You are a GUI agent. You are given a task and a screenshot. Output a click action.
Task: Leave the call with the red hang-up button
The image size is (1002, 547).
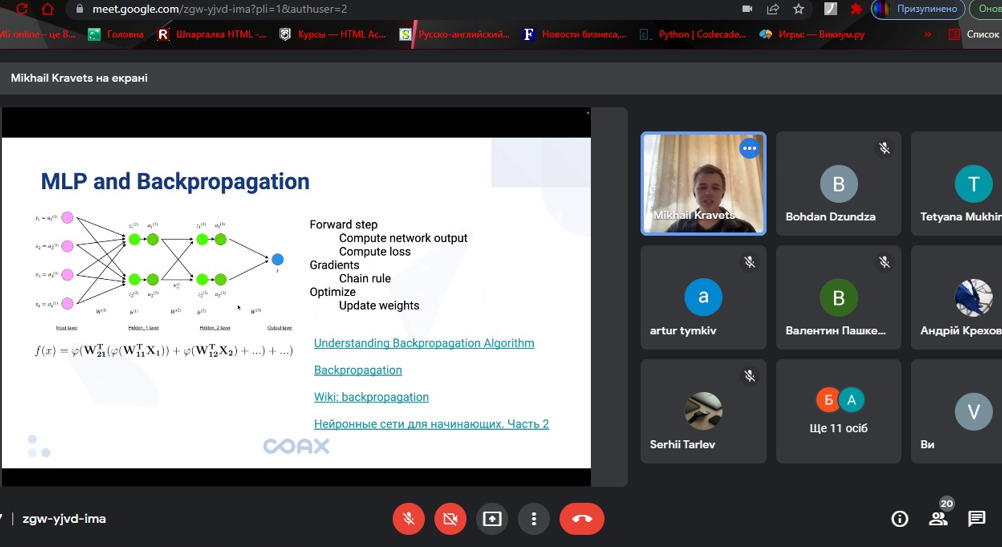tap(581, 519)
